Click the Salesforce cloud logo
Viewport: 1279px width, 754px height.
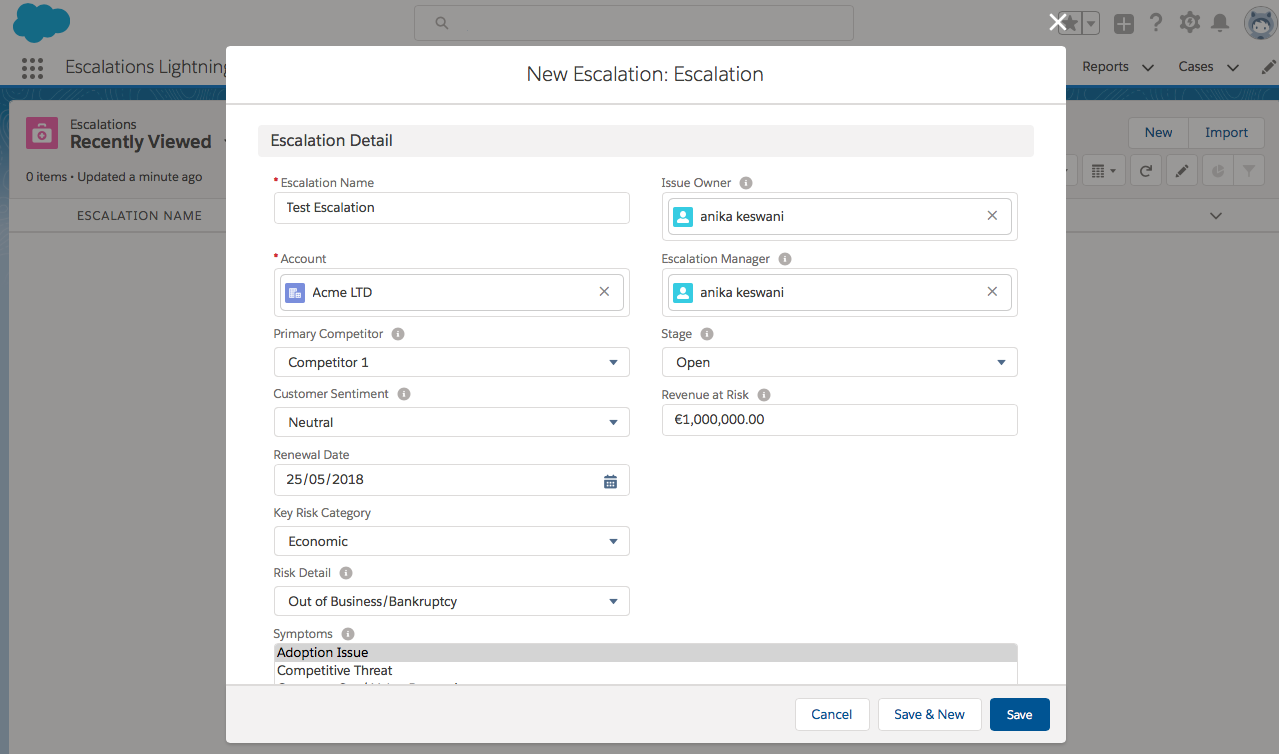tap(40, 22)
